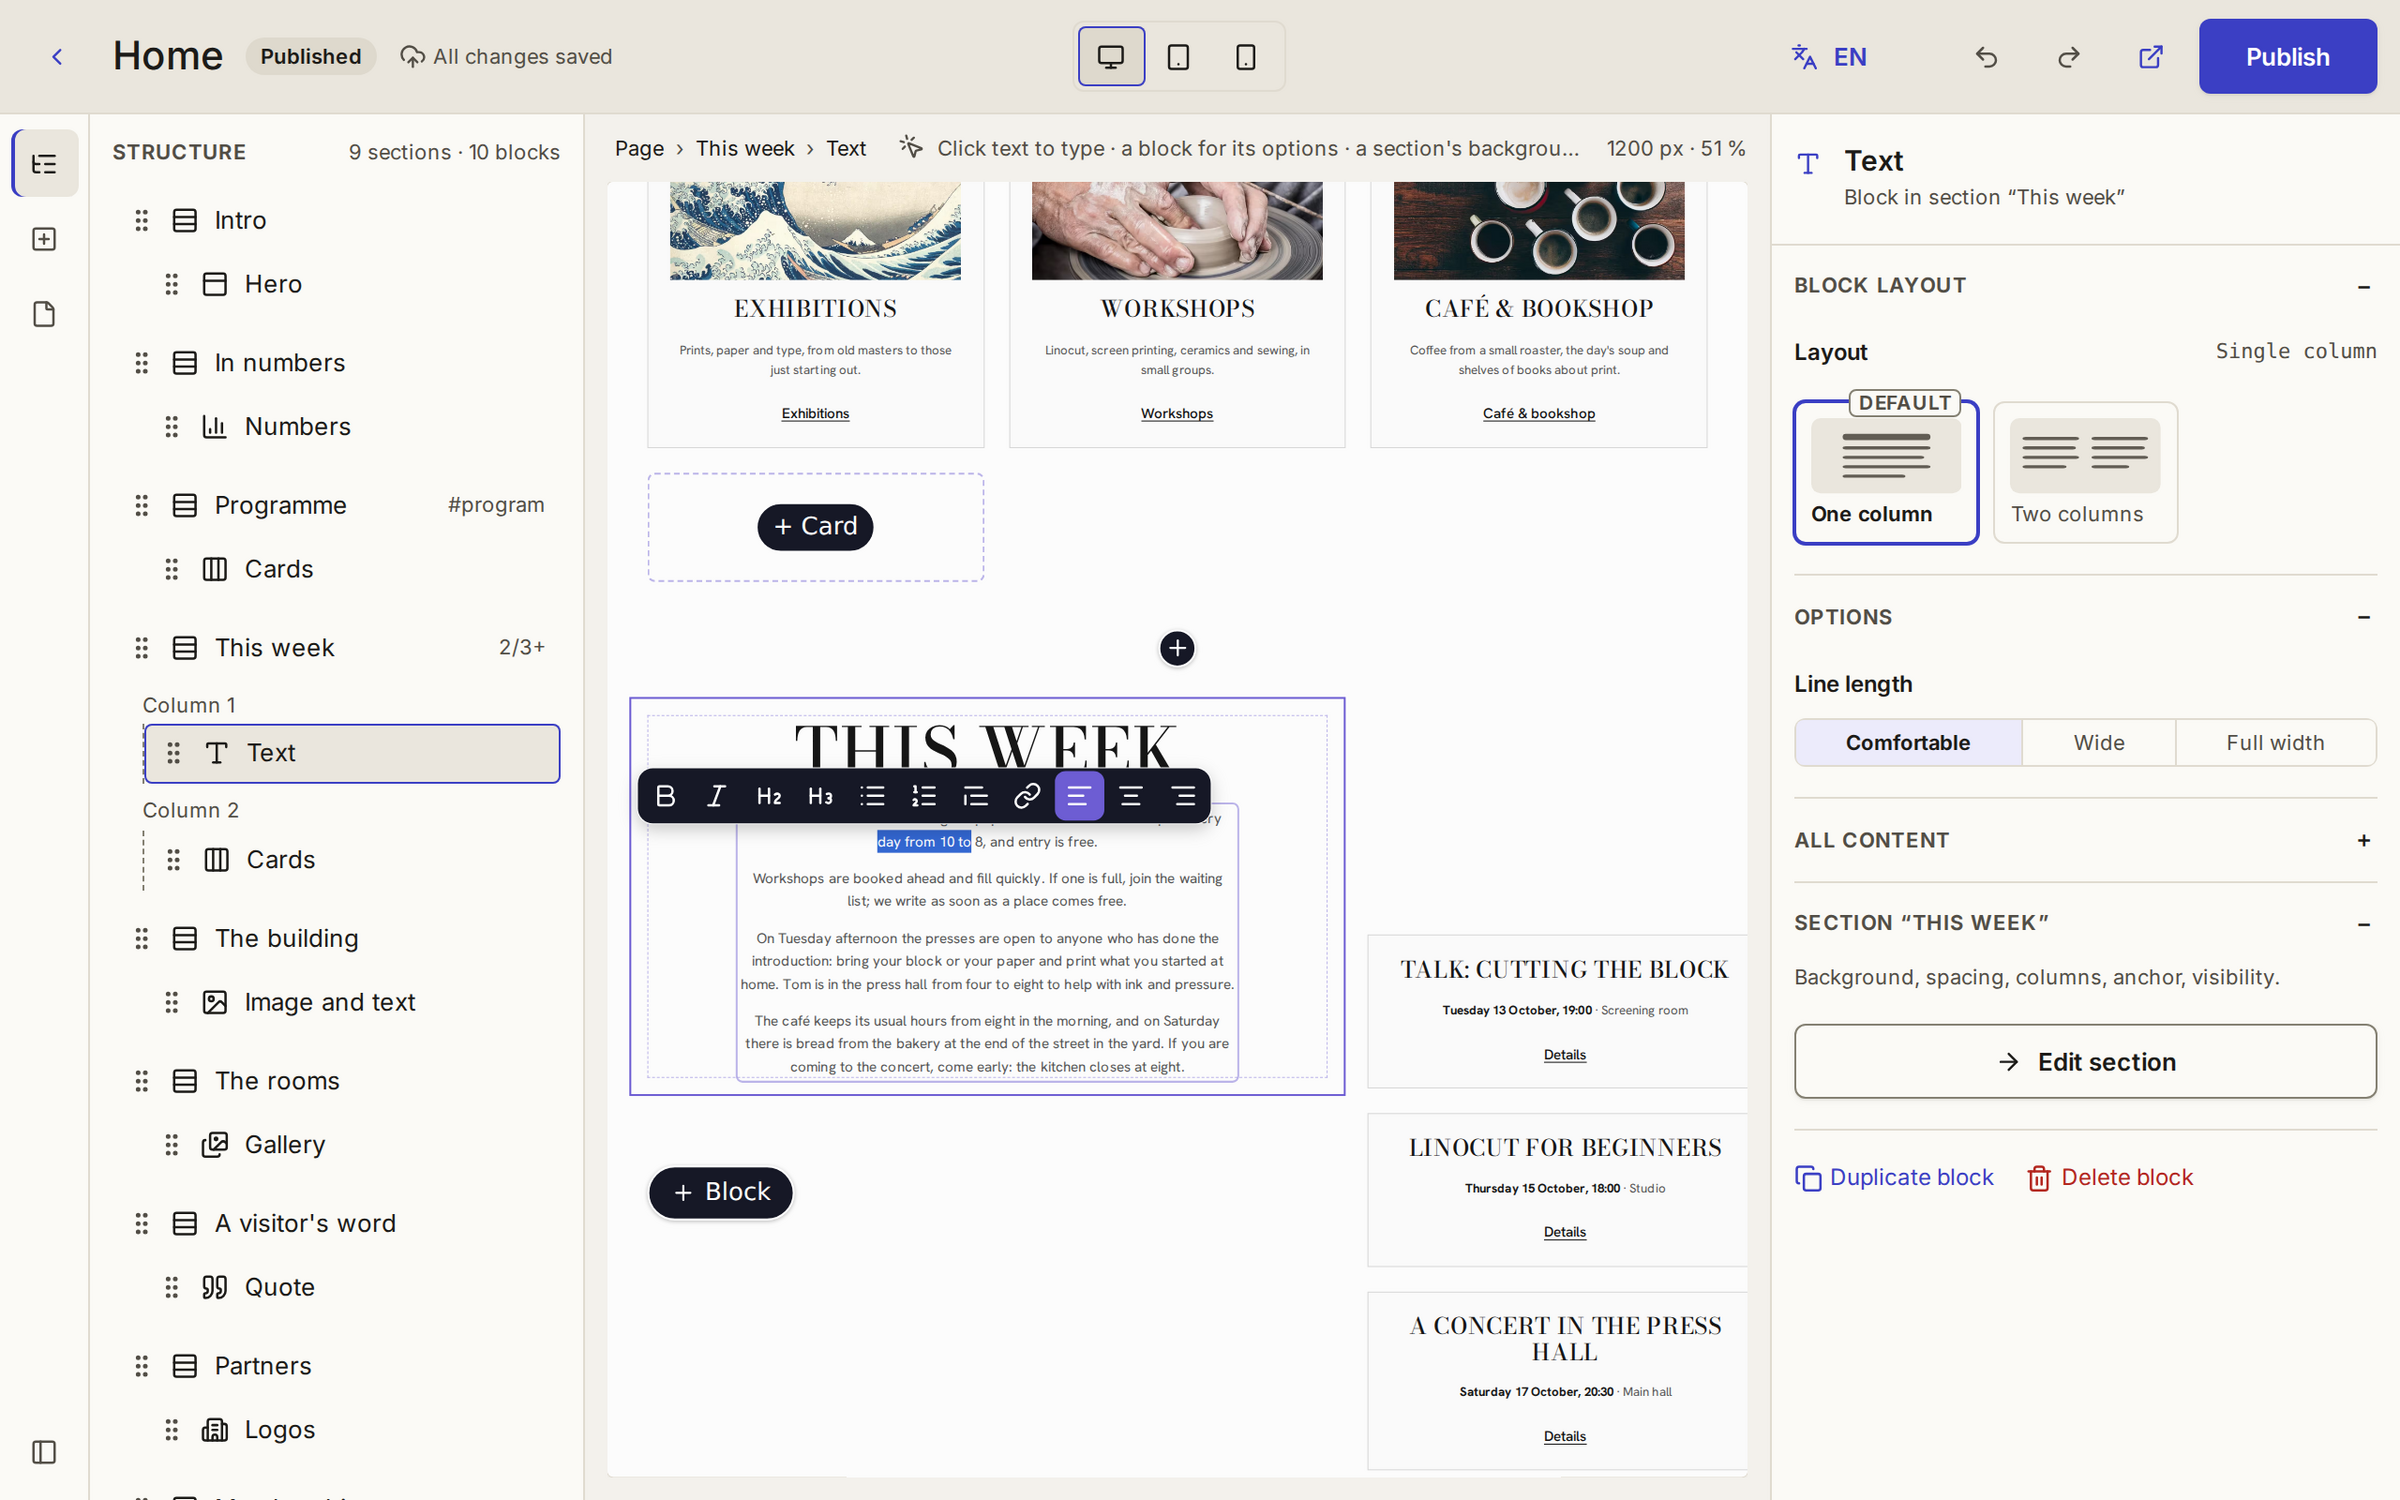
Task: Apply italic formatting to the selection
Action: click(x=716, y=796)
